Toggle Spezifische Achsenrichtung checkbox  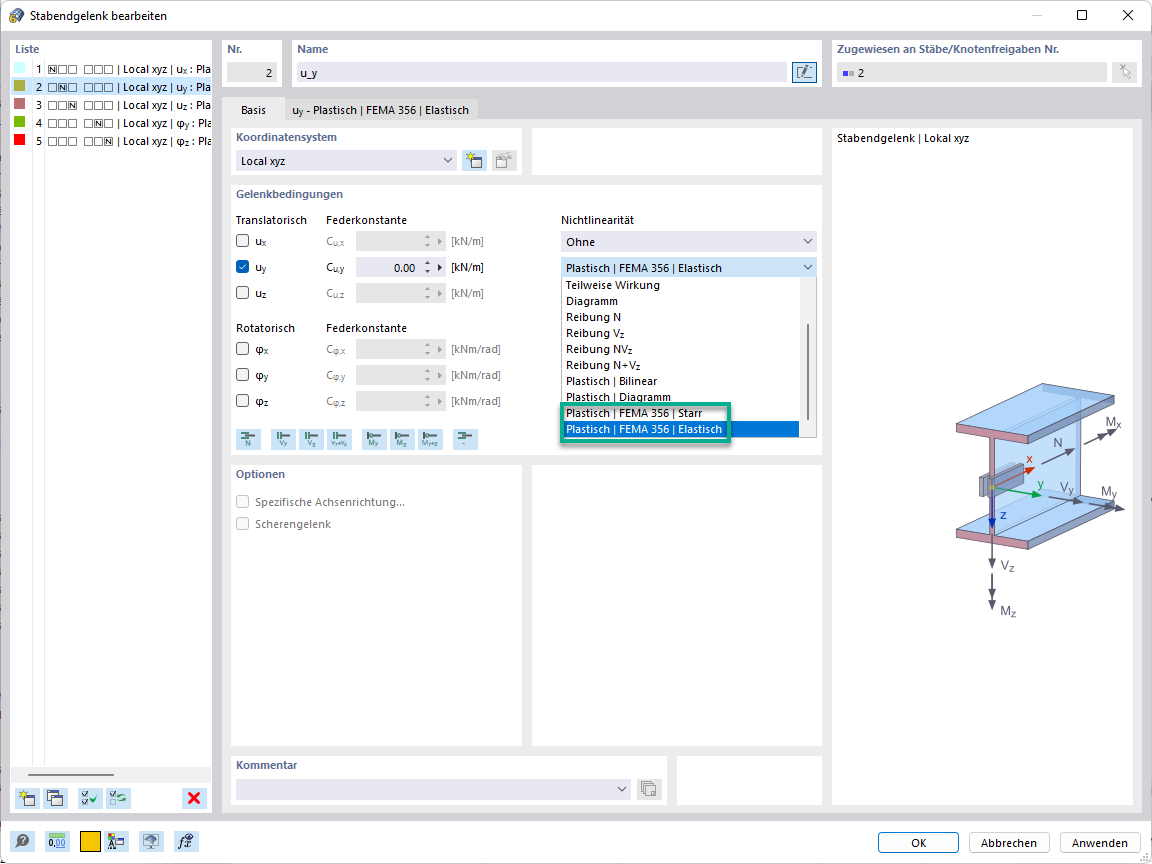[x=242, y=502]
